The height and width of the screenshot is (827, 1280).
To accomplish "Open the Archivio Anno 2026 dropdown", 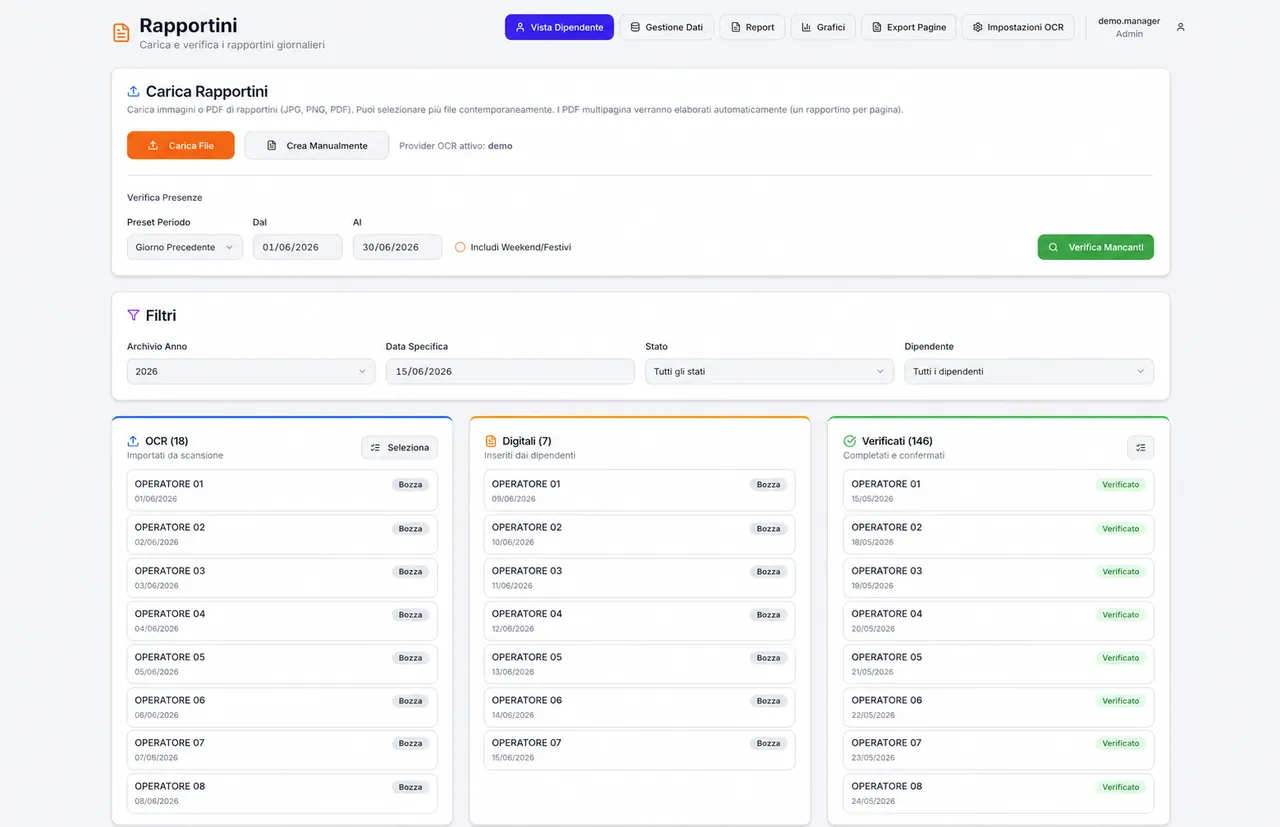I will pyautogui.click(x=251, y=371).
